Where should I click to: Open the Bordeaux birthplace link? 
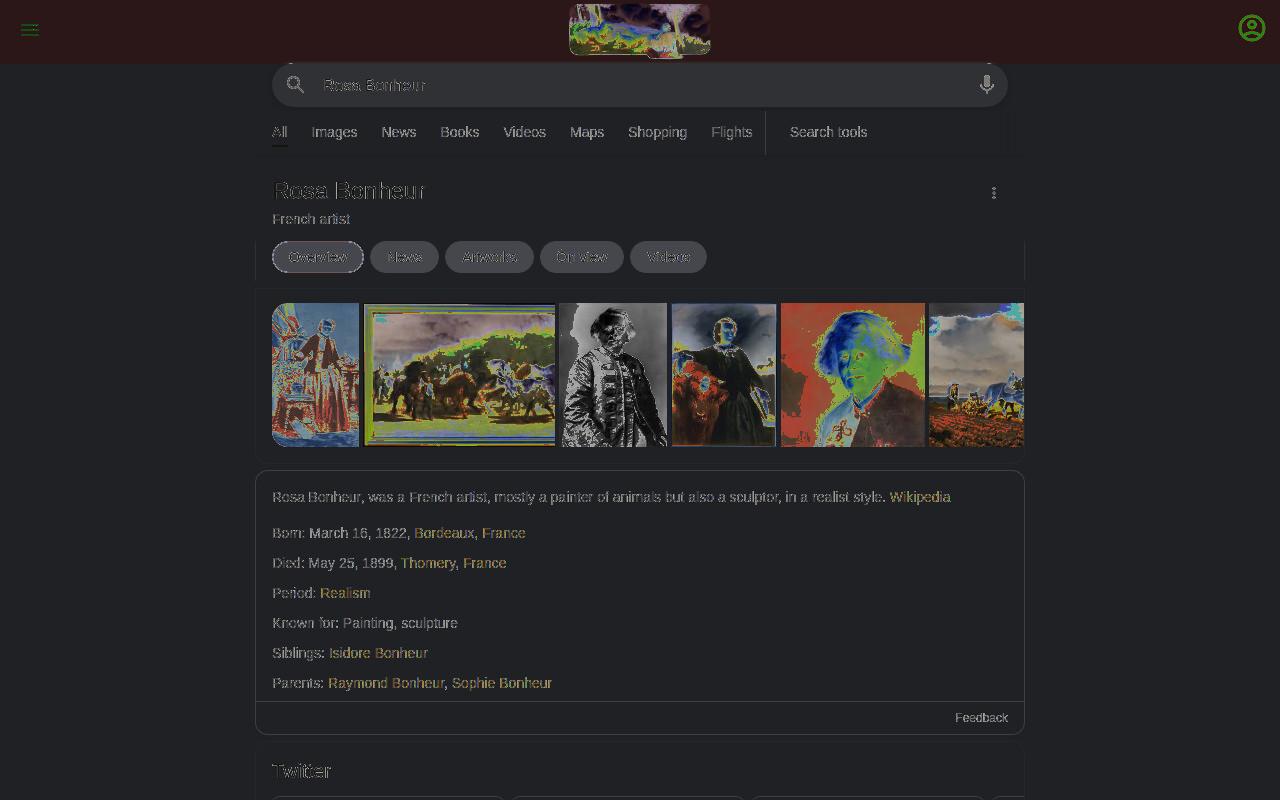tap(444, 533)
